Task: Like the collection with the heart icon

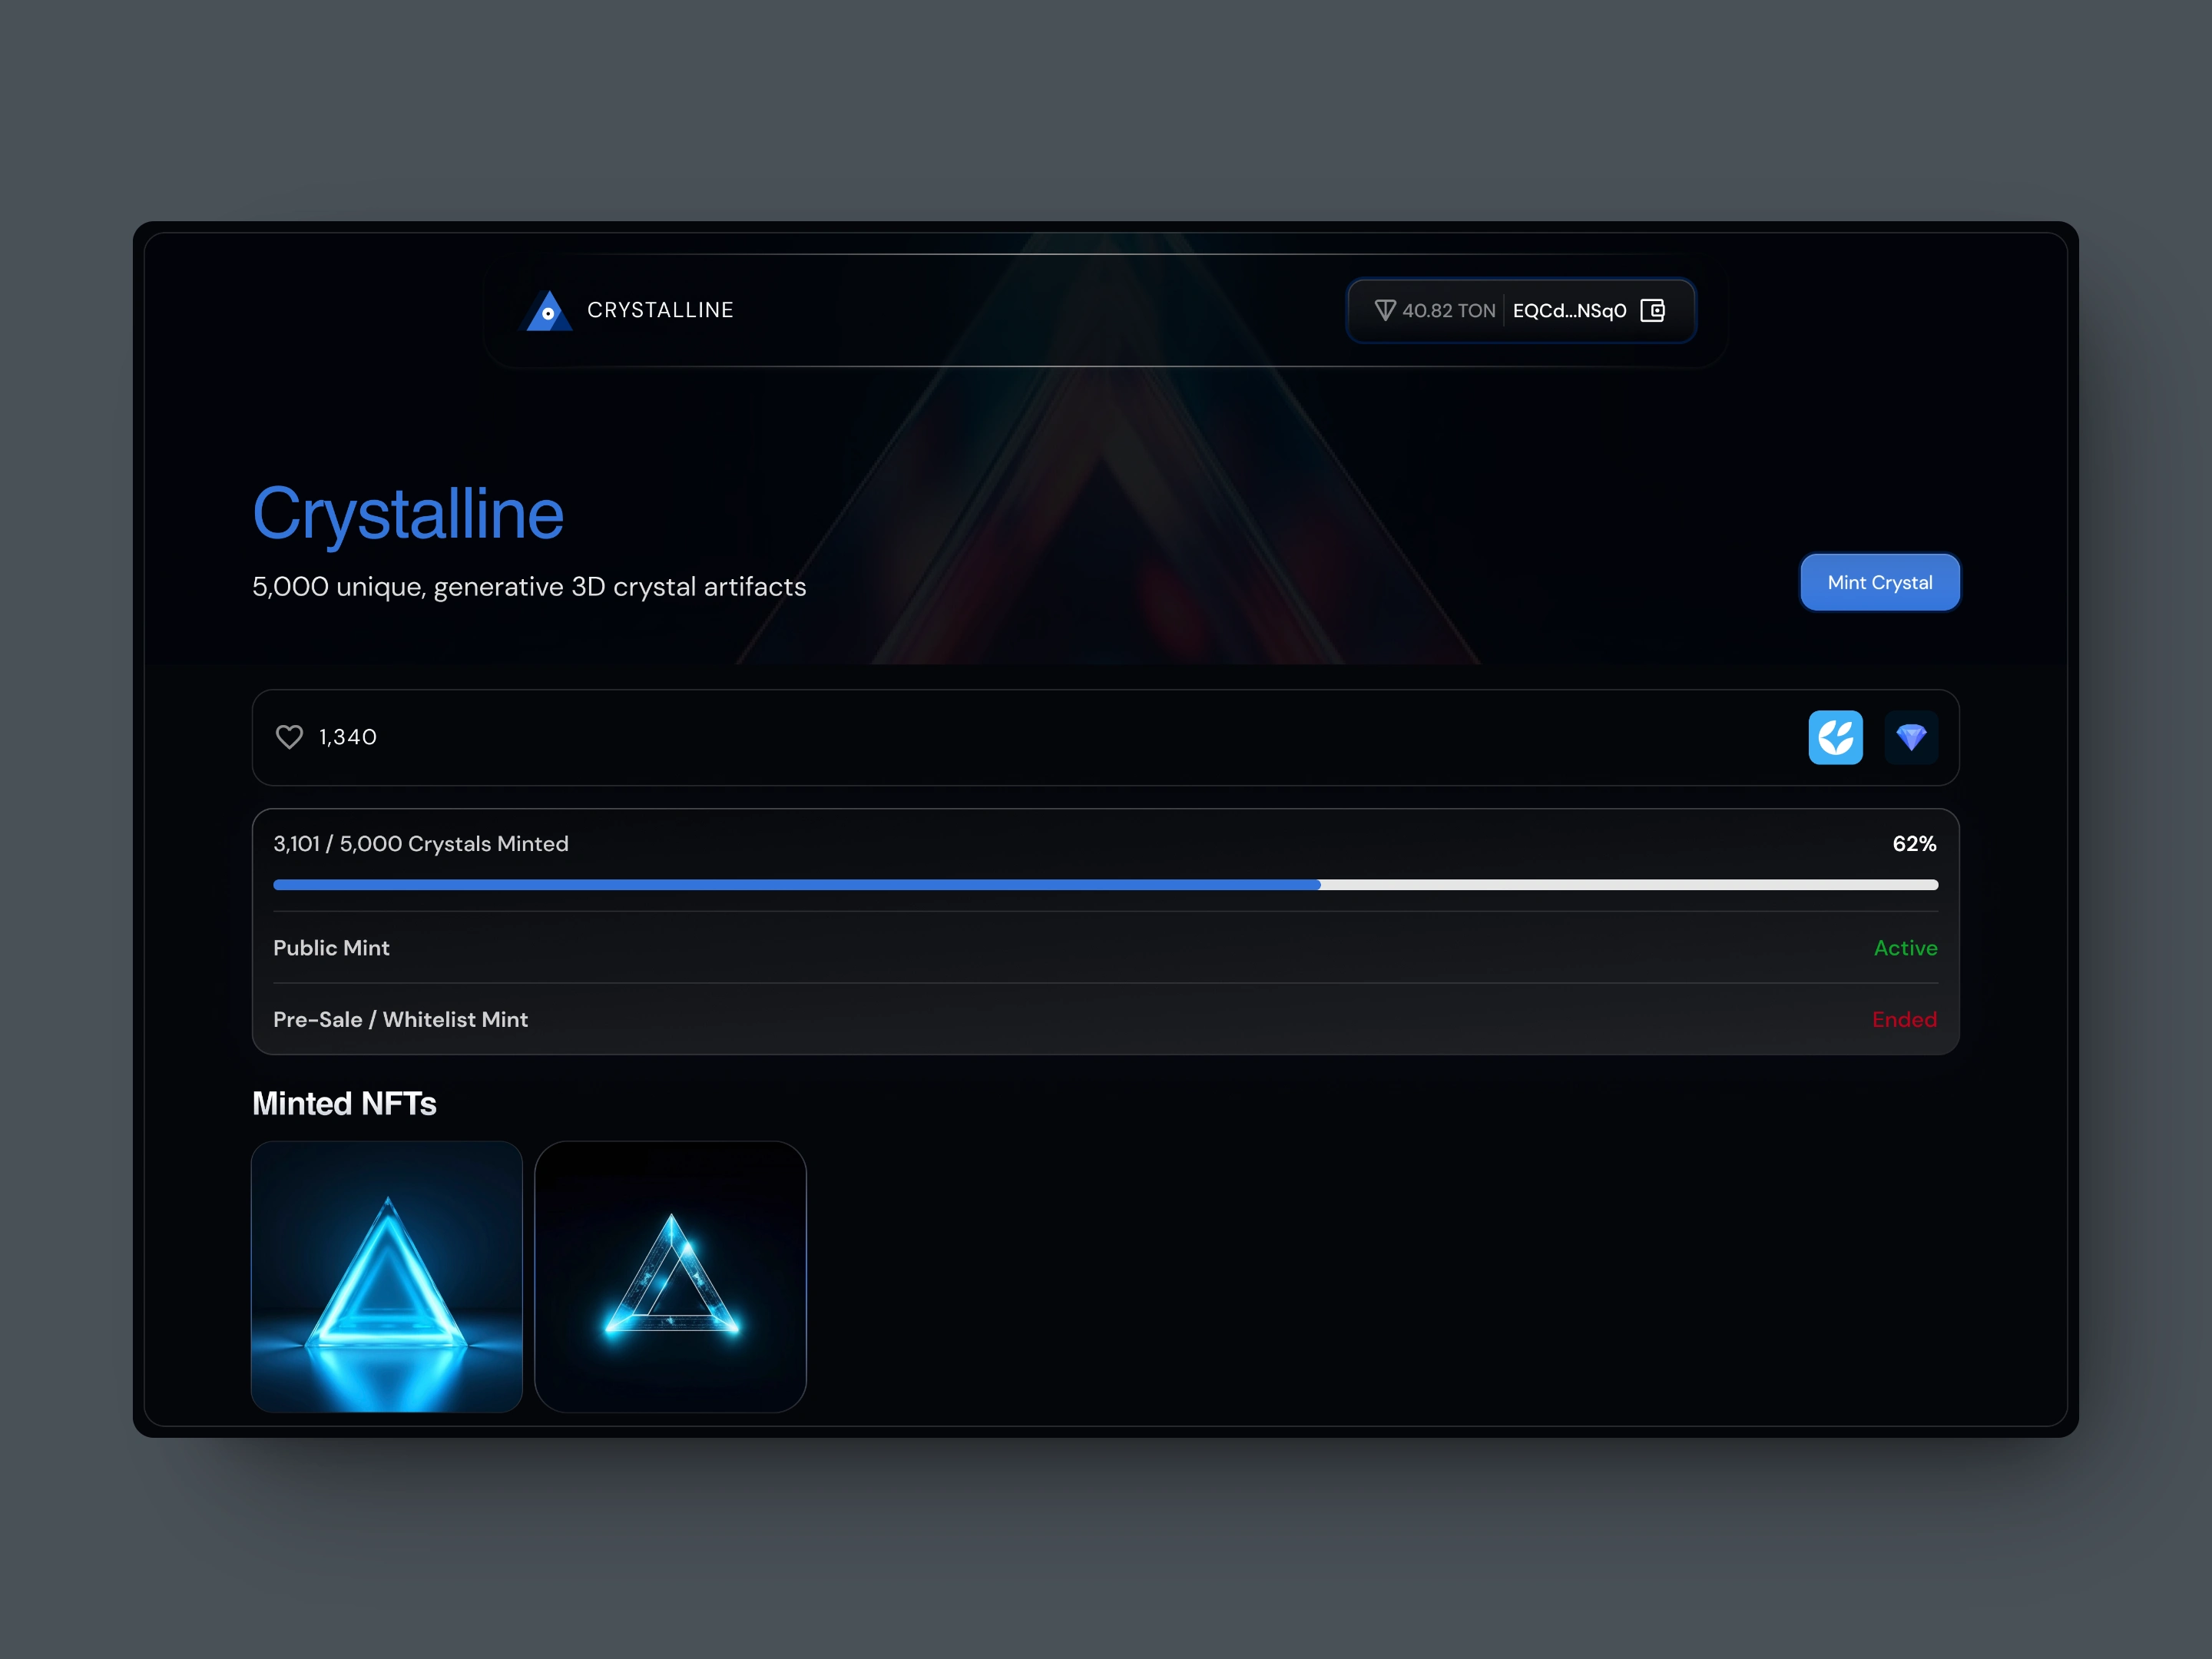Action: coord(289,737)
